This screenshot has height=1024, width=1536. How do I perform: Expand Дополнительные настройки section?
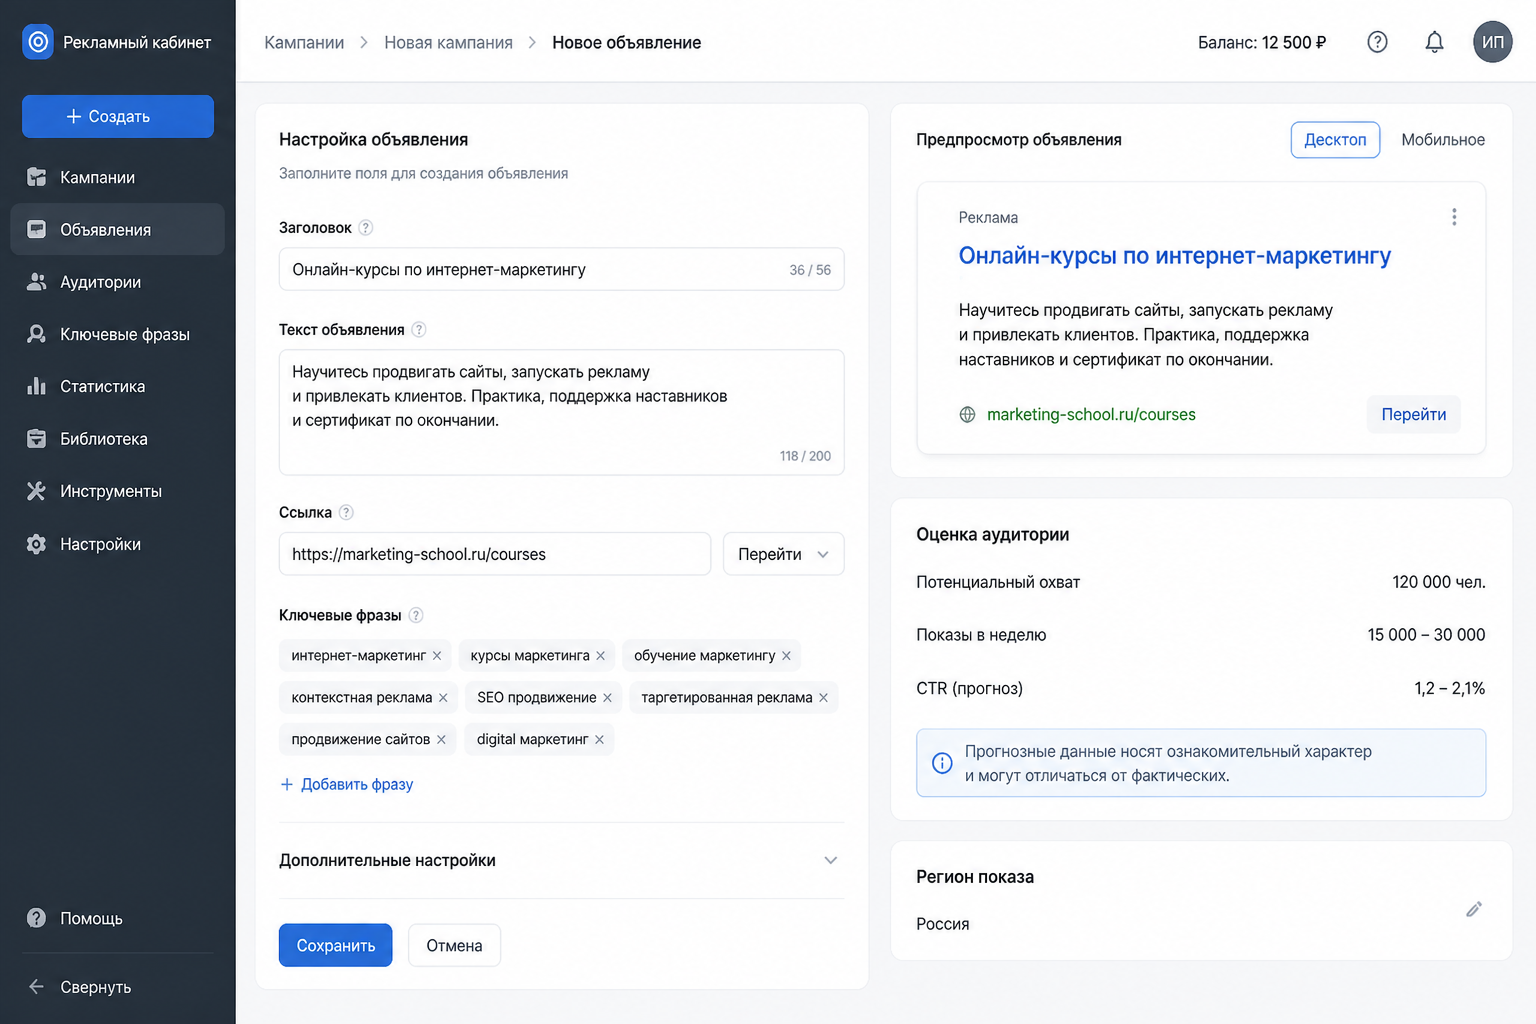[x=561, y=861]
